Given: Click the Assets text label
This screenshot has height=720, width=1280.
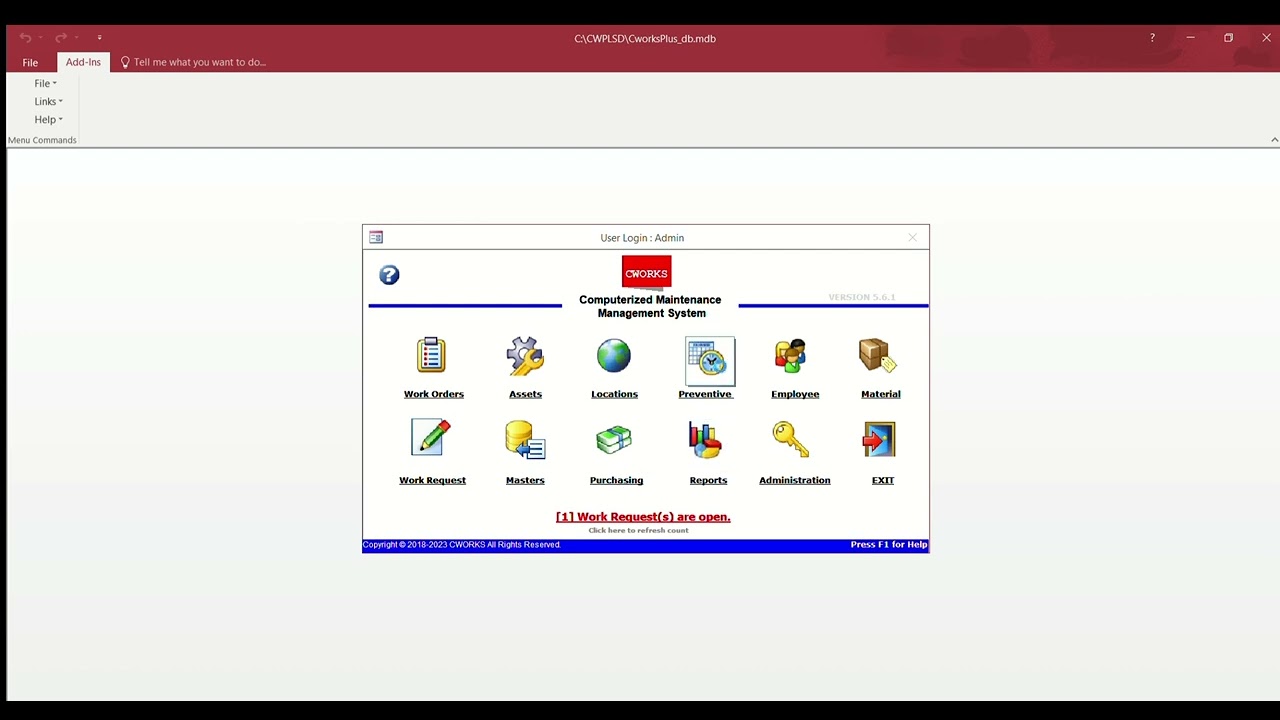Looking at the screenshot, I should click(525, 394).
